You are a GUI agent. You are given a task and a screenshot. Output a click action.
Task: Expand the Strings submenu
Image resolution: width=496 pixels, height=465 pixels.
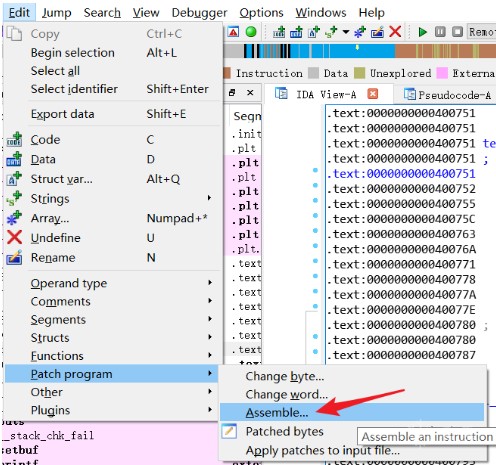113,199
